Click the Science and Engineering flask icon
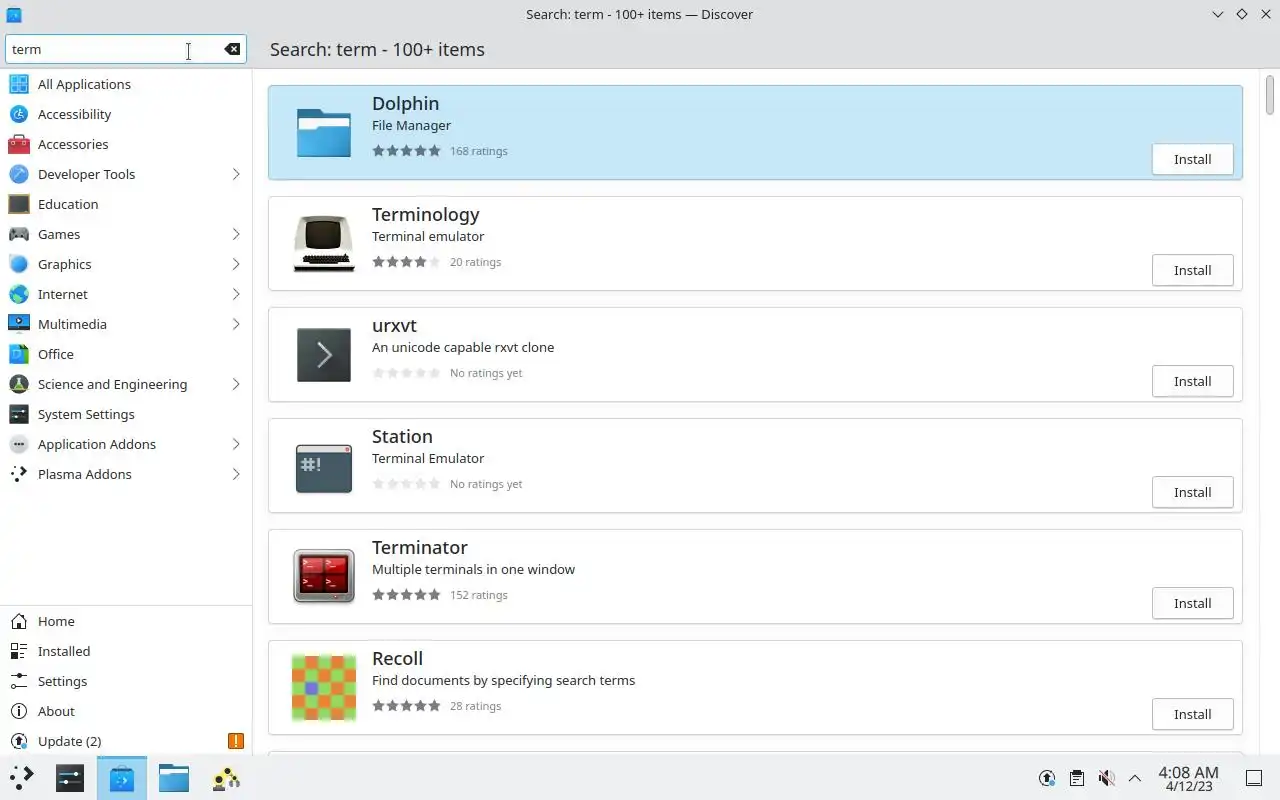Image resolution: width=1280 pixels, height=800 pixels. [x=18, y=384]
